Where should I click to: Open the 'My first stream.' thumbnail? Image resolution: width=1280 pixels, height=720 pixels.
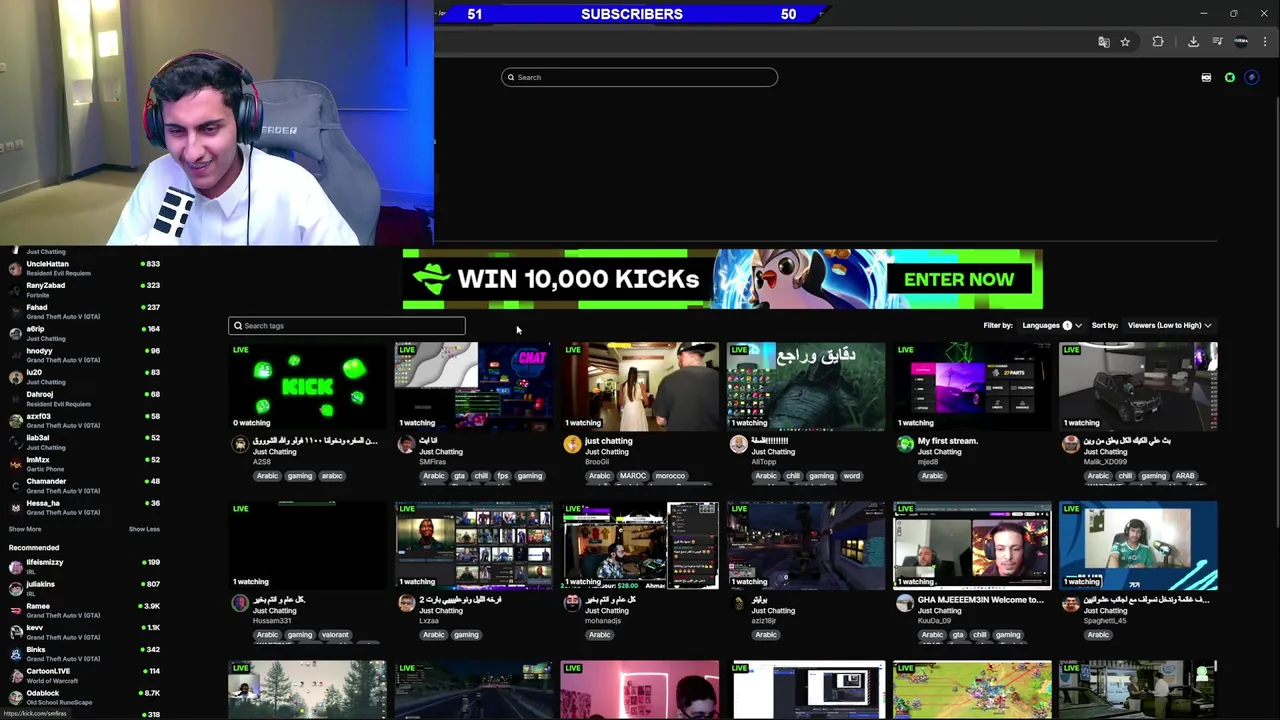972,387
